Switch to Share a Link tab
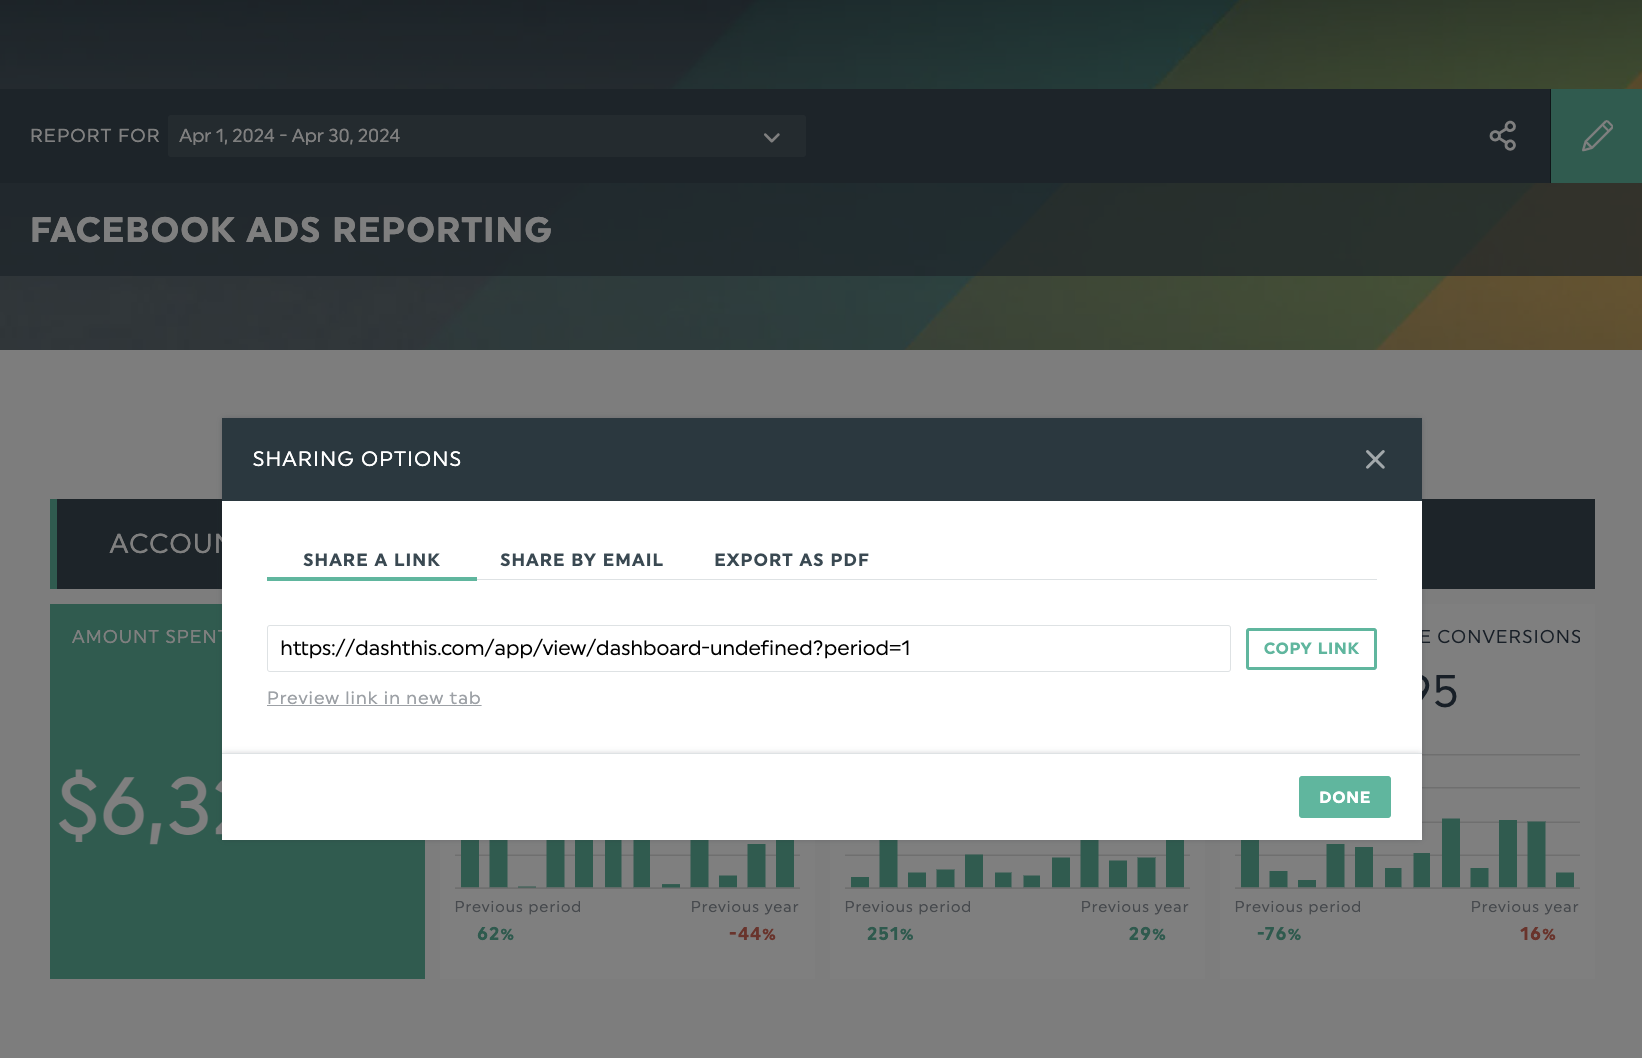Screen dimensions: 1642x1058 (371, 560)
